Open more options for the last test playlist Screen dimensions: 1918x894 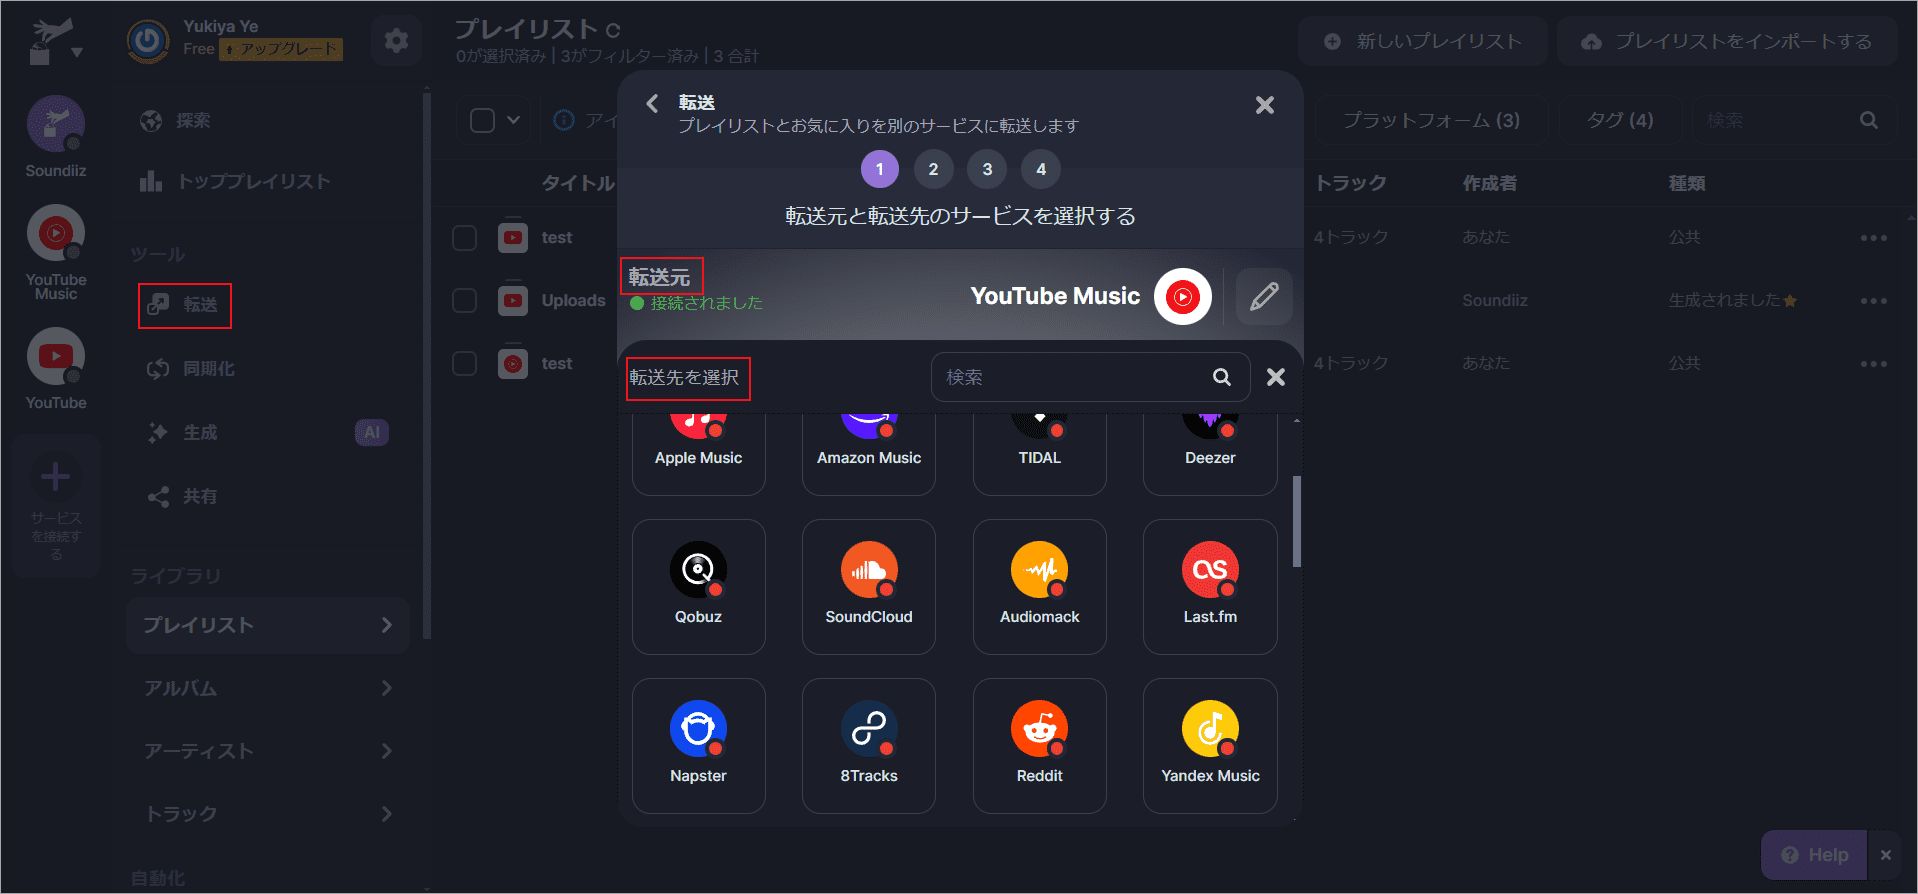[x=1873, y=364]
